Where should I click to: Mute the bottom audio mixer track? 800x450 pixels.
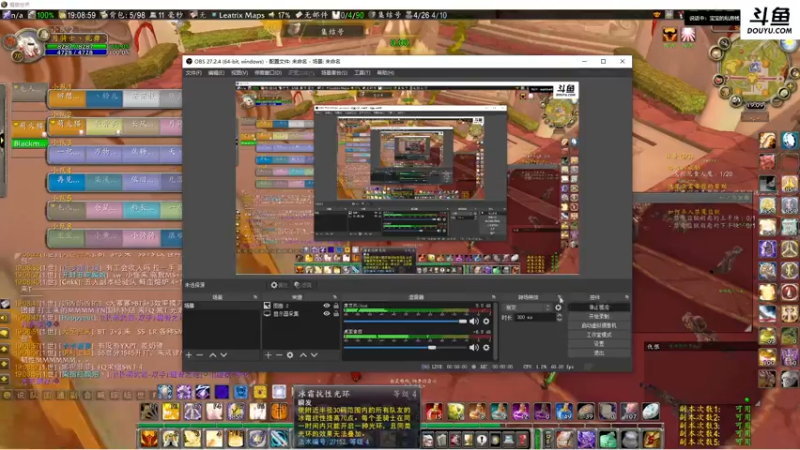coord(474,347)
